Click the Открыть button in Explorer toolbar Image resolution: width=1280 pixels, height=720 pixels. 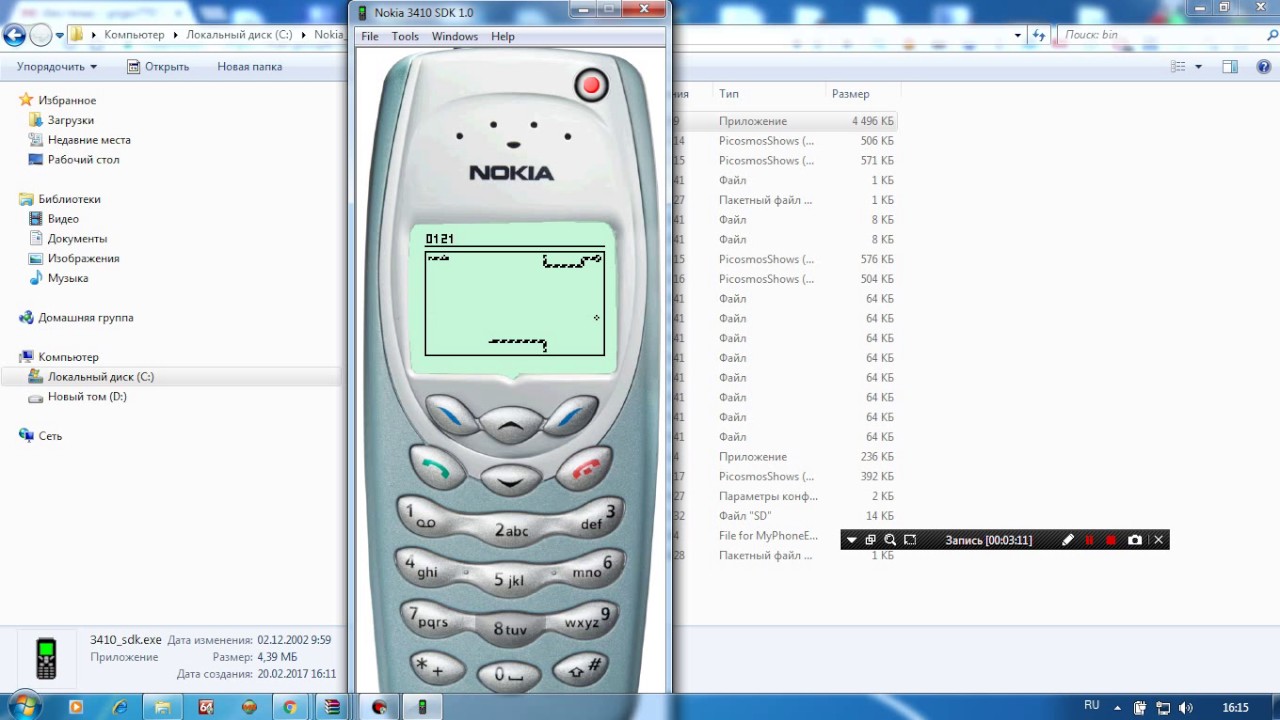coord(158,67)
